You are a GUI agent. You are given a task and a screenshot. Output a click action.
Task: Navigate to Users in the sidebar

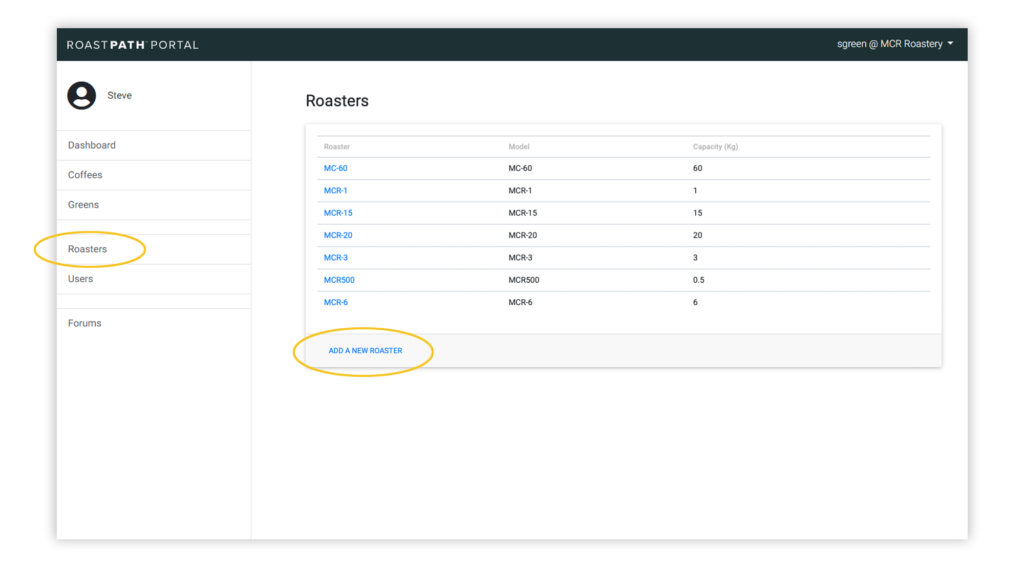pyautogui.click(x=80, y=279)
